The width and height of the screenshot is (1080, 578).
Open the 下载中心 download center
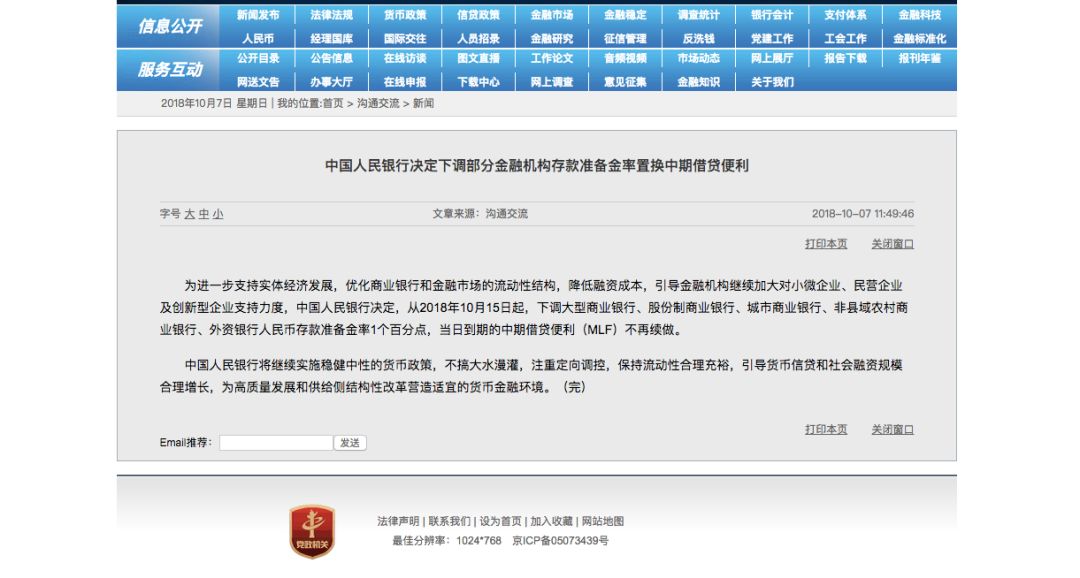coord(478,82)
